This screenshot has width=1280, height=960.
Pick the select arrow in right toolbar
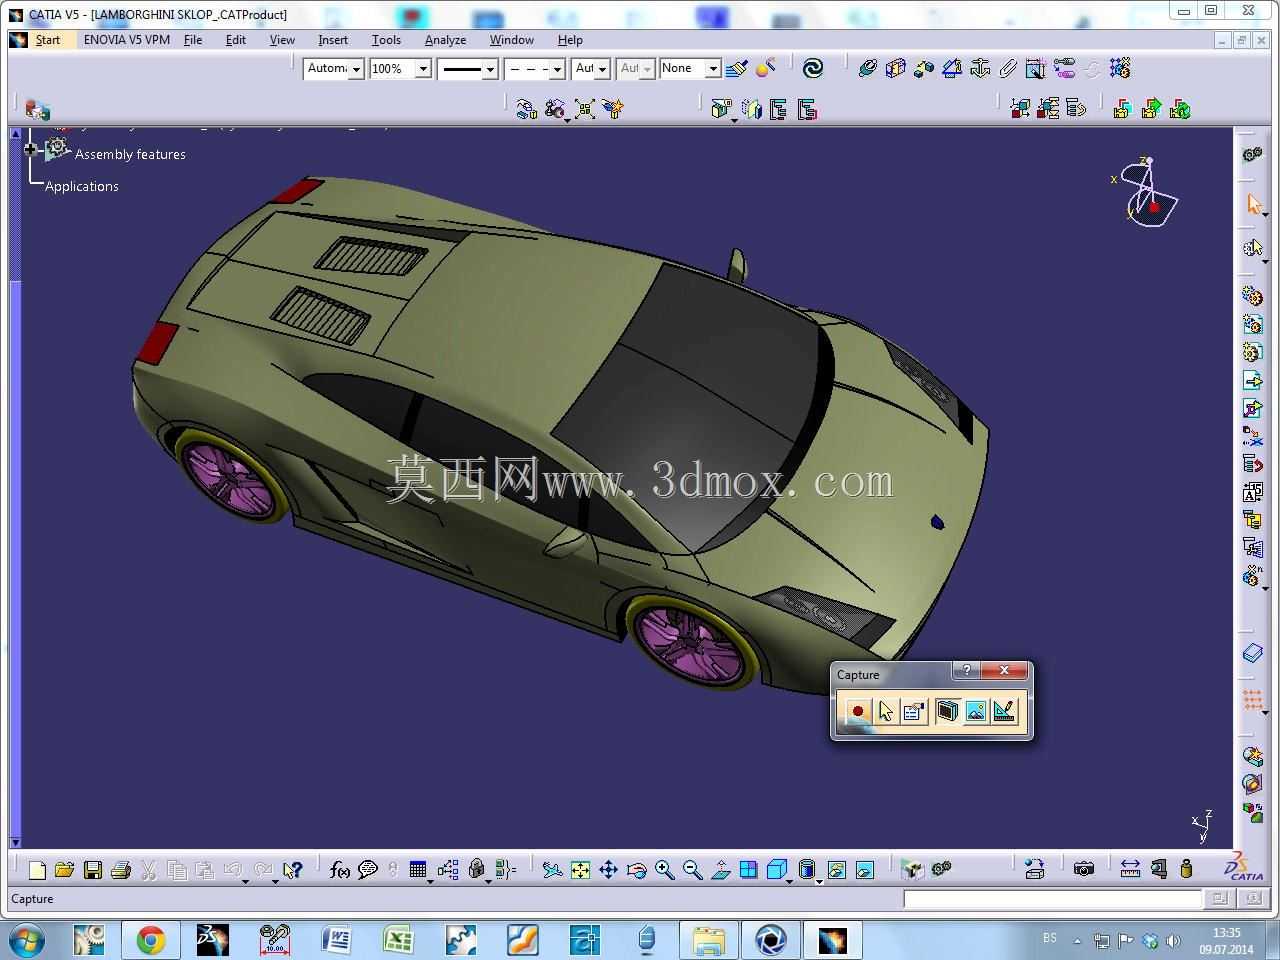coord(1254,204)
